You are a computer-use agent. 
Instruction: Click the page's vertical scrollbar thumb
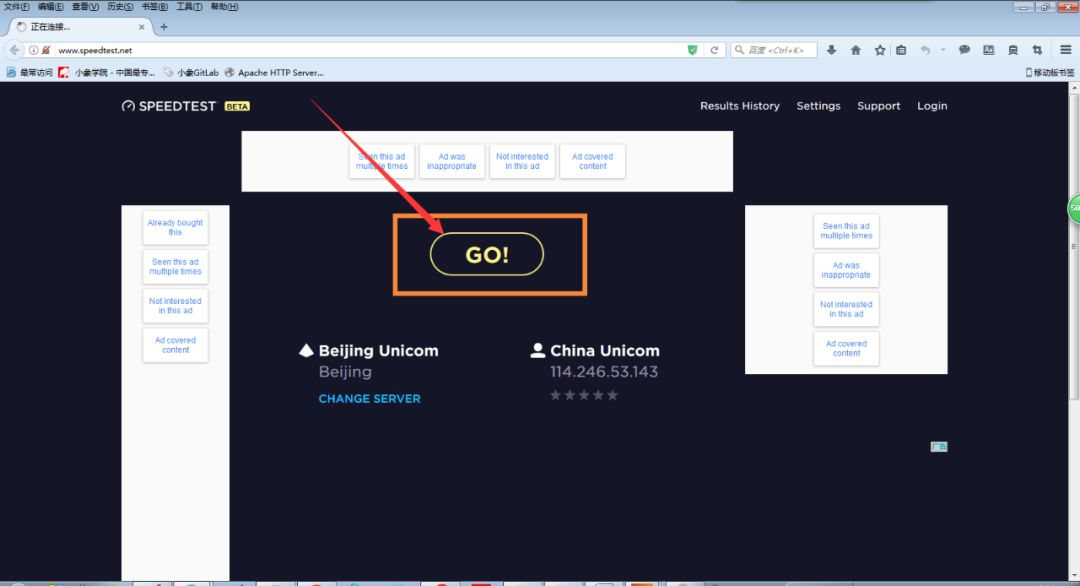coord(1074,246)
